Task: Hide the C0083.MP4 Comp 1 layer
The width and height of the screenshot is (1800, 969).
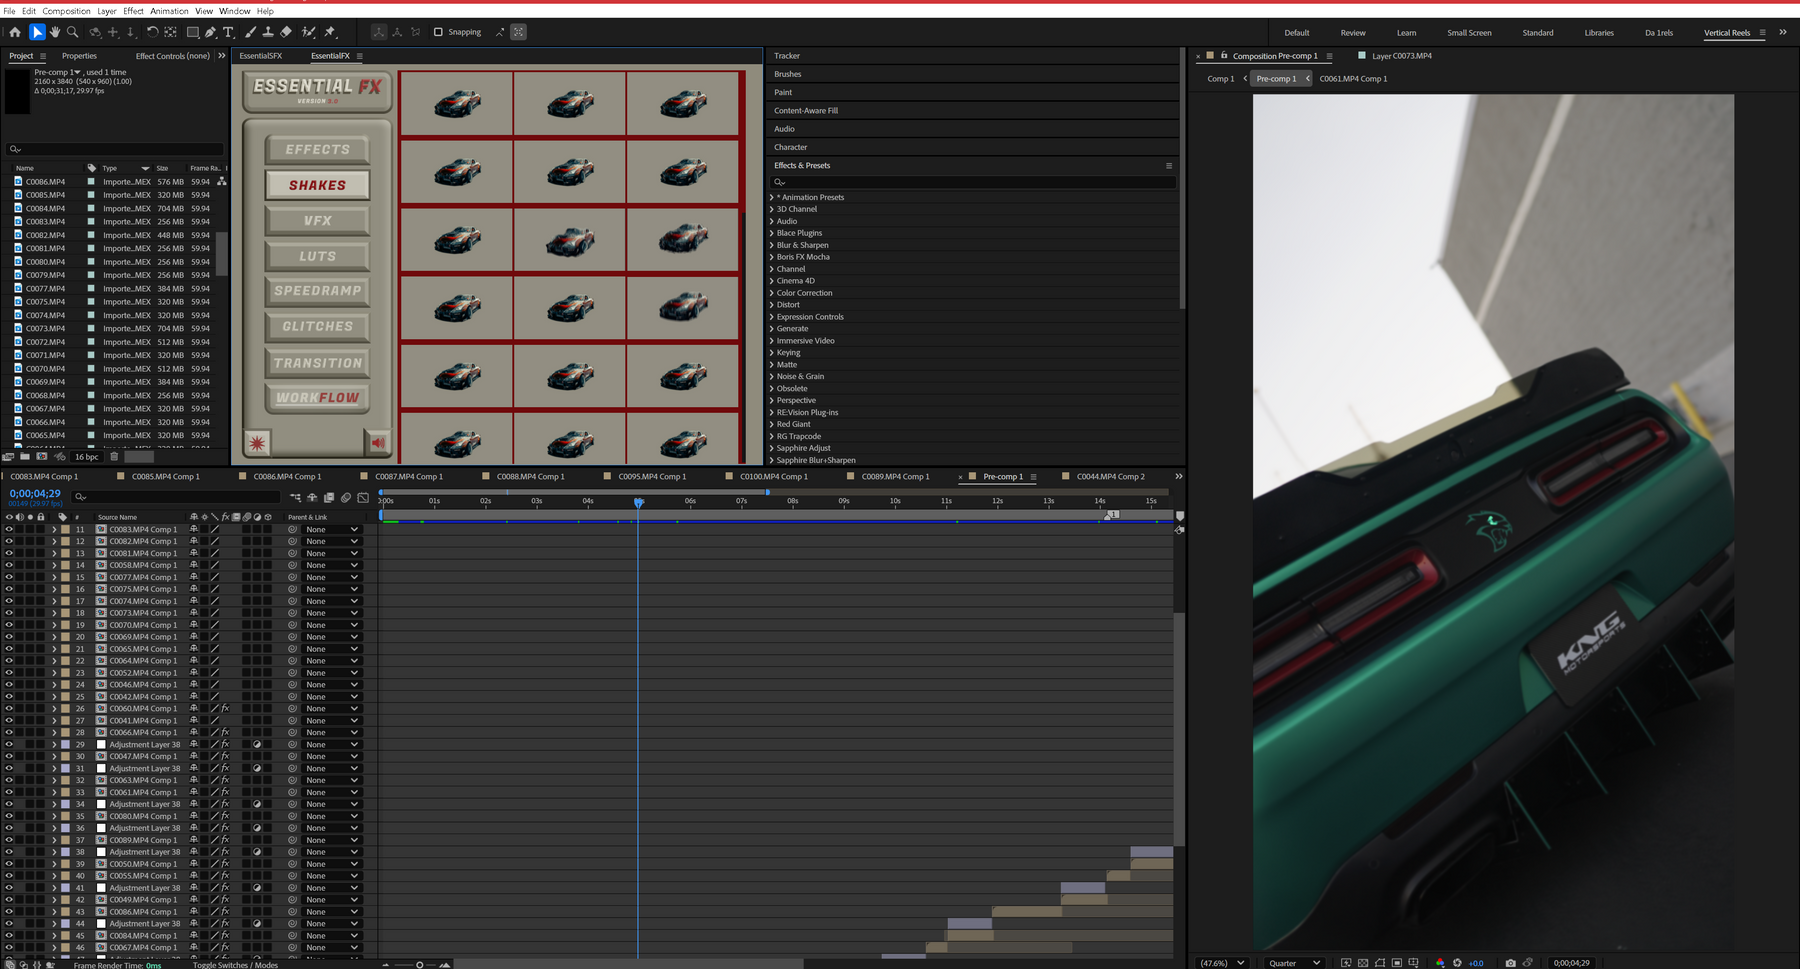Action: point(9,529)
